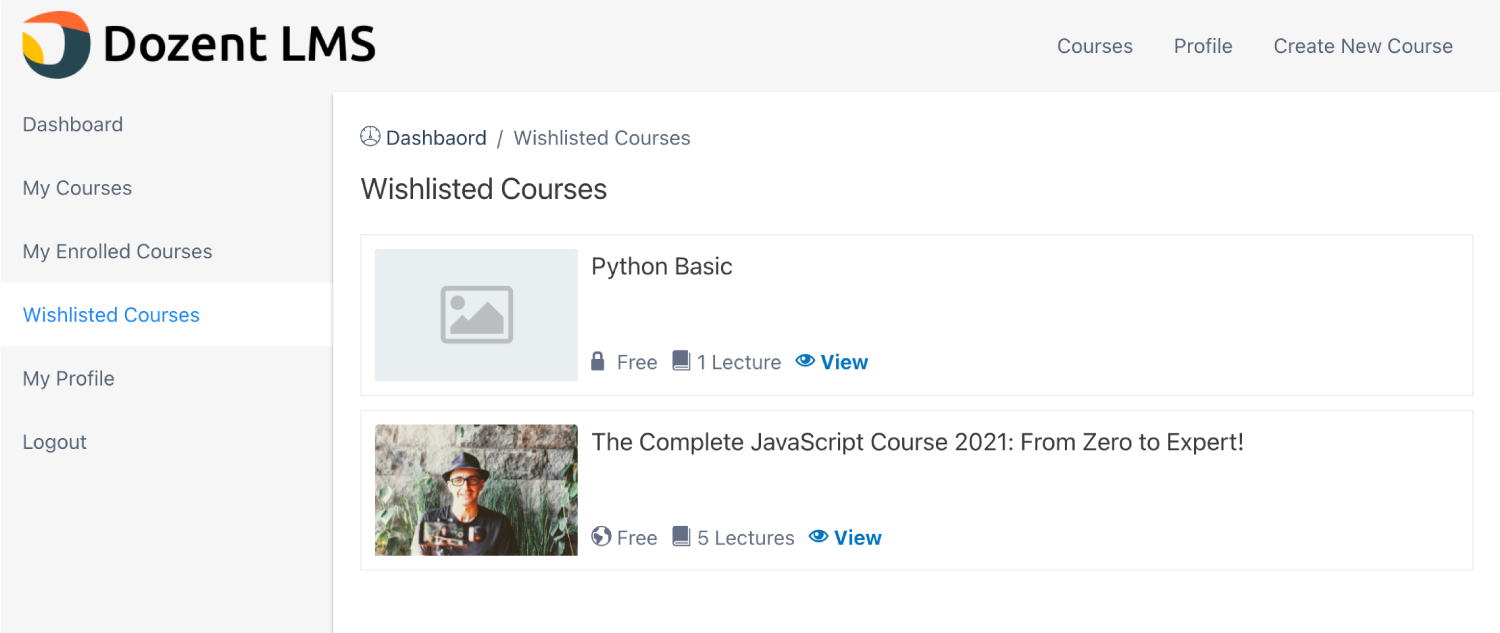Click the JavaScript course thumbnail image
The image size is (1500, 633).
476,490
